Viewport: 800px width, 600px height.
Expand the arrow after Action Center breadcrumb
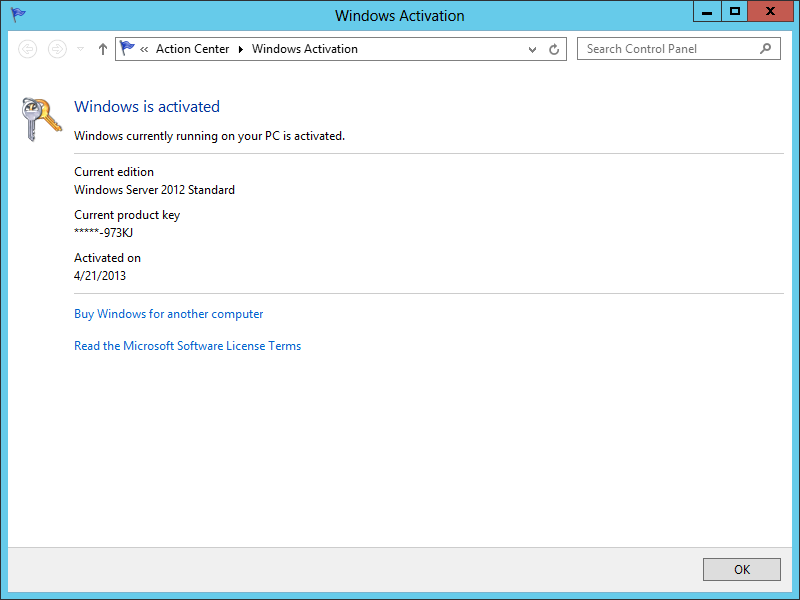coord(241,49)
